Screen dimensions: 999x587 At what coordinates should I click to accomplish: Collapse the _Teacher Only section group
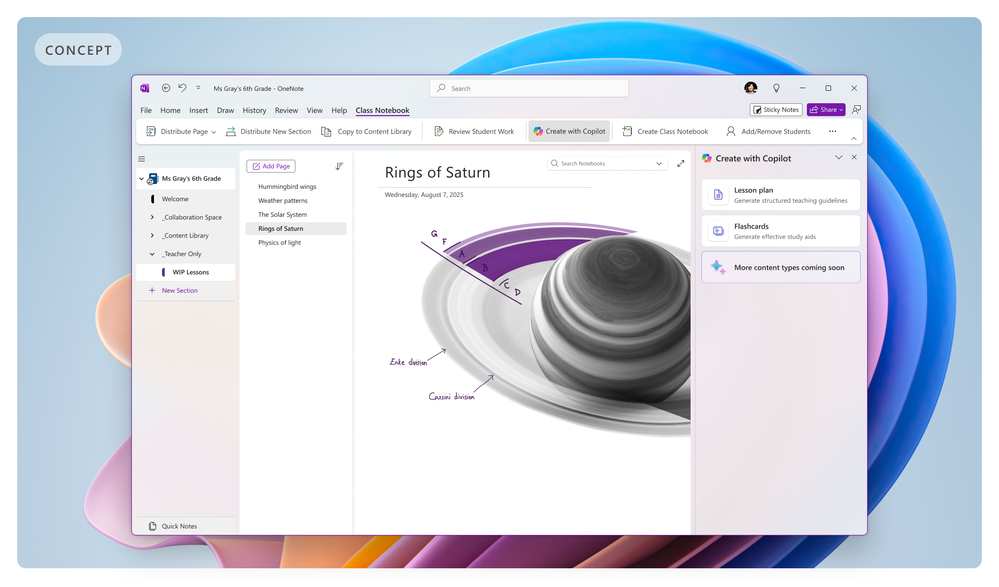point(152,254)
